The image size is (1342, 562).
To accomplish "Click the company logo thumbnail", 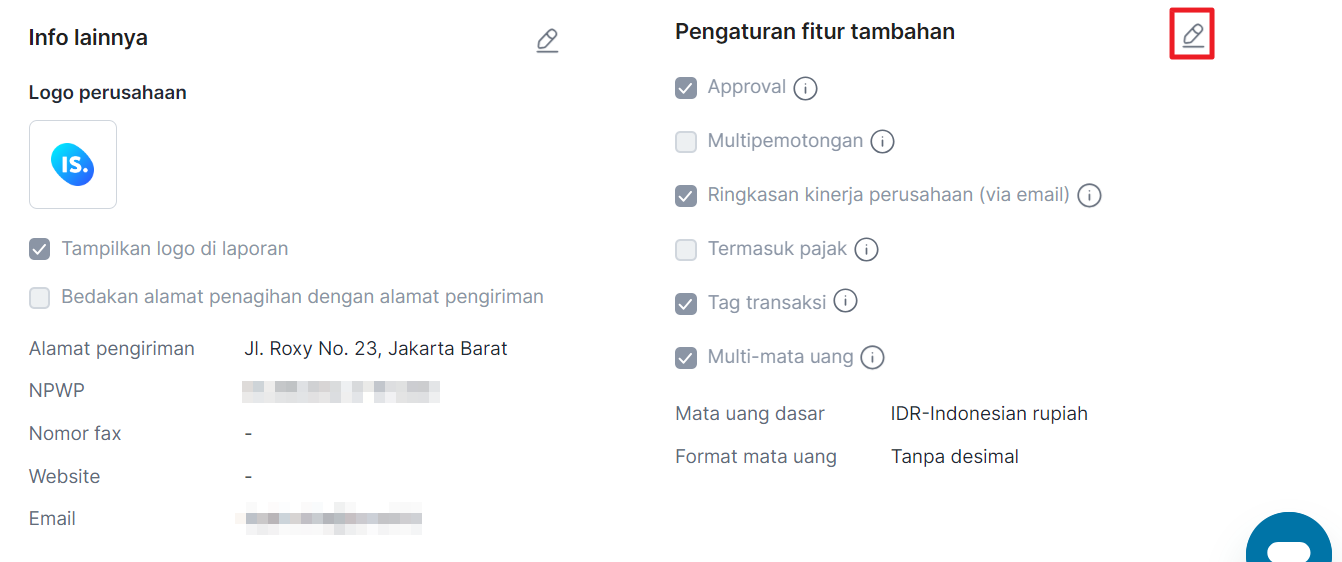I will [x=73, y=164].
